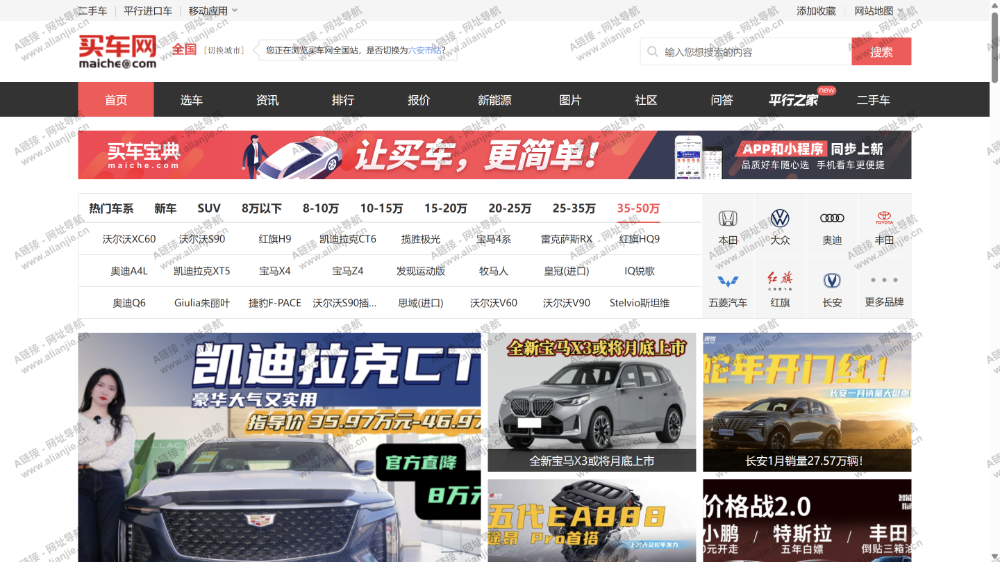The image size is (1000, 562).
Task: Open 宝马X4 car link
Action: [x=275, y=271]
